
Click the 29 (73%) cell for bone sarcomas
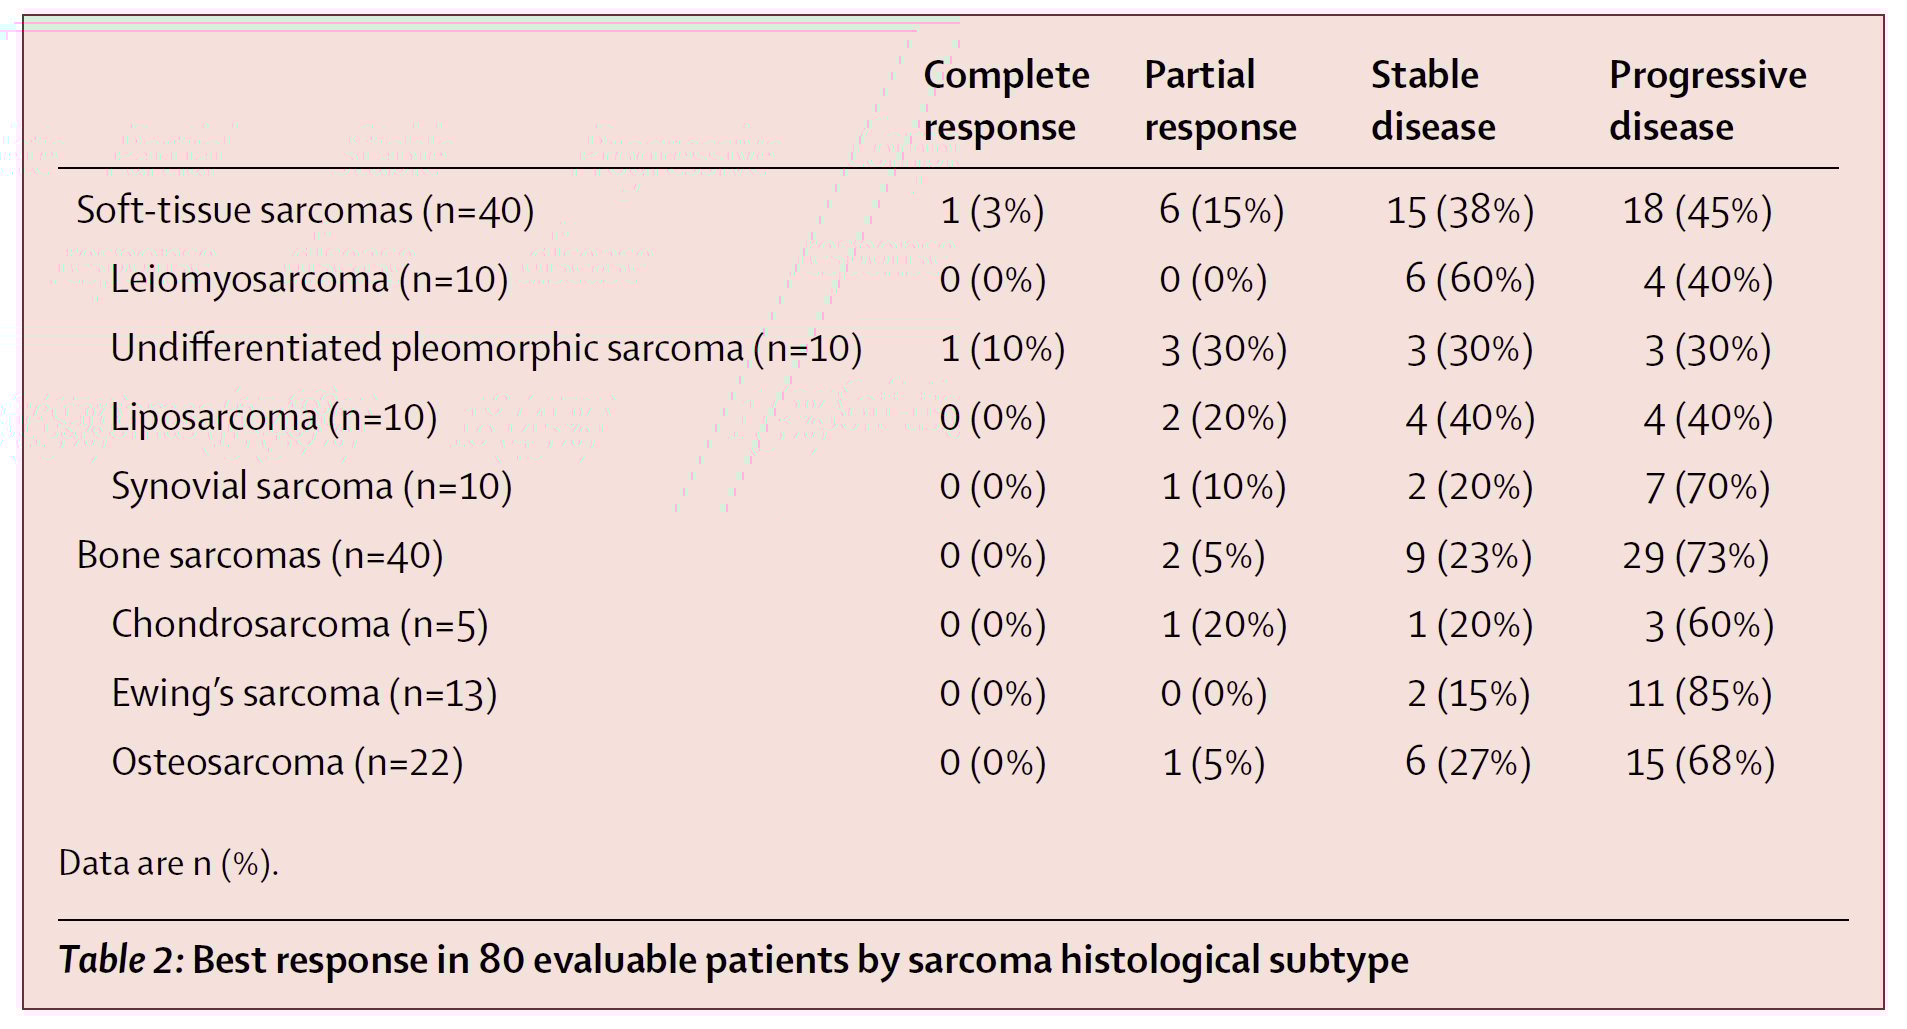(1695, 556)
